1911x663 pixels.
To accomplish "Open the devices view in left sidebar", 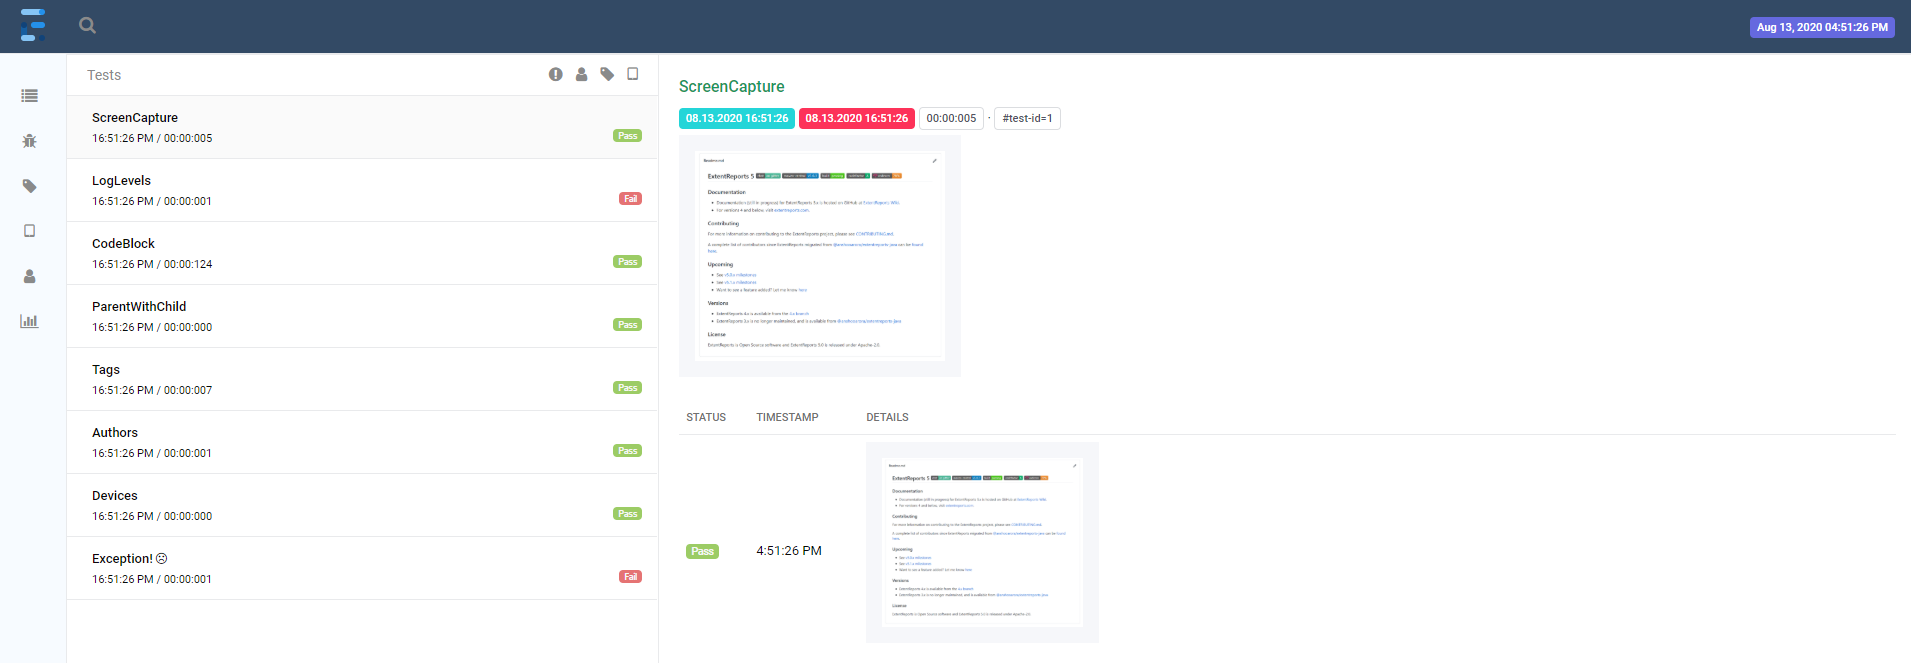I will pyautogui.click(x=30, y=231).
